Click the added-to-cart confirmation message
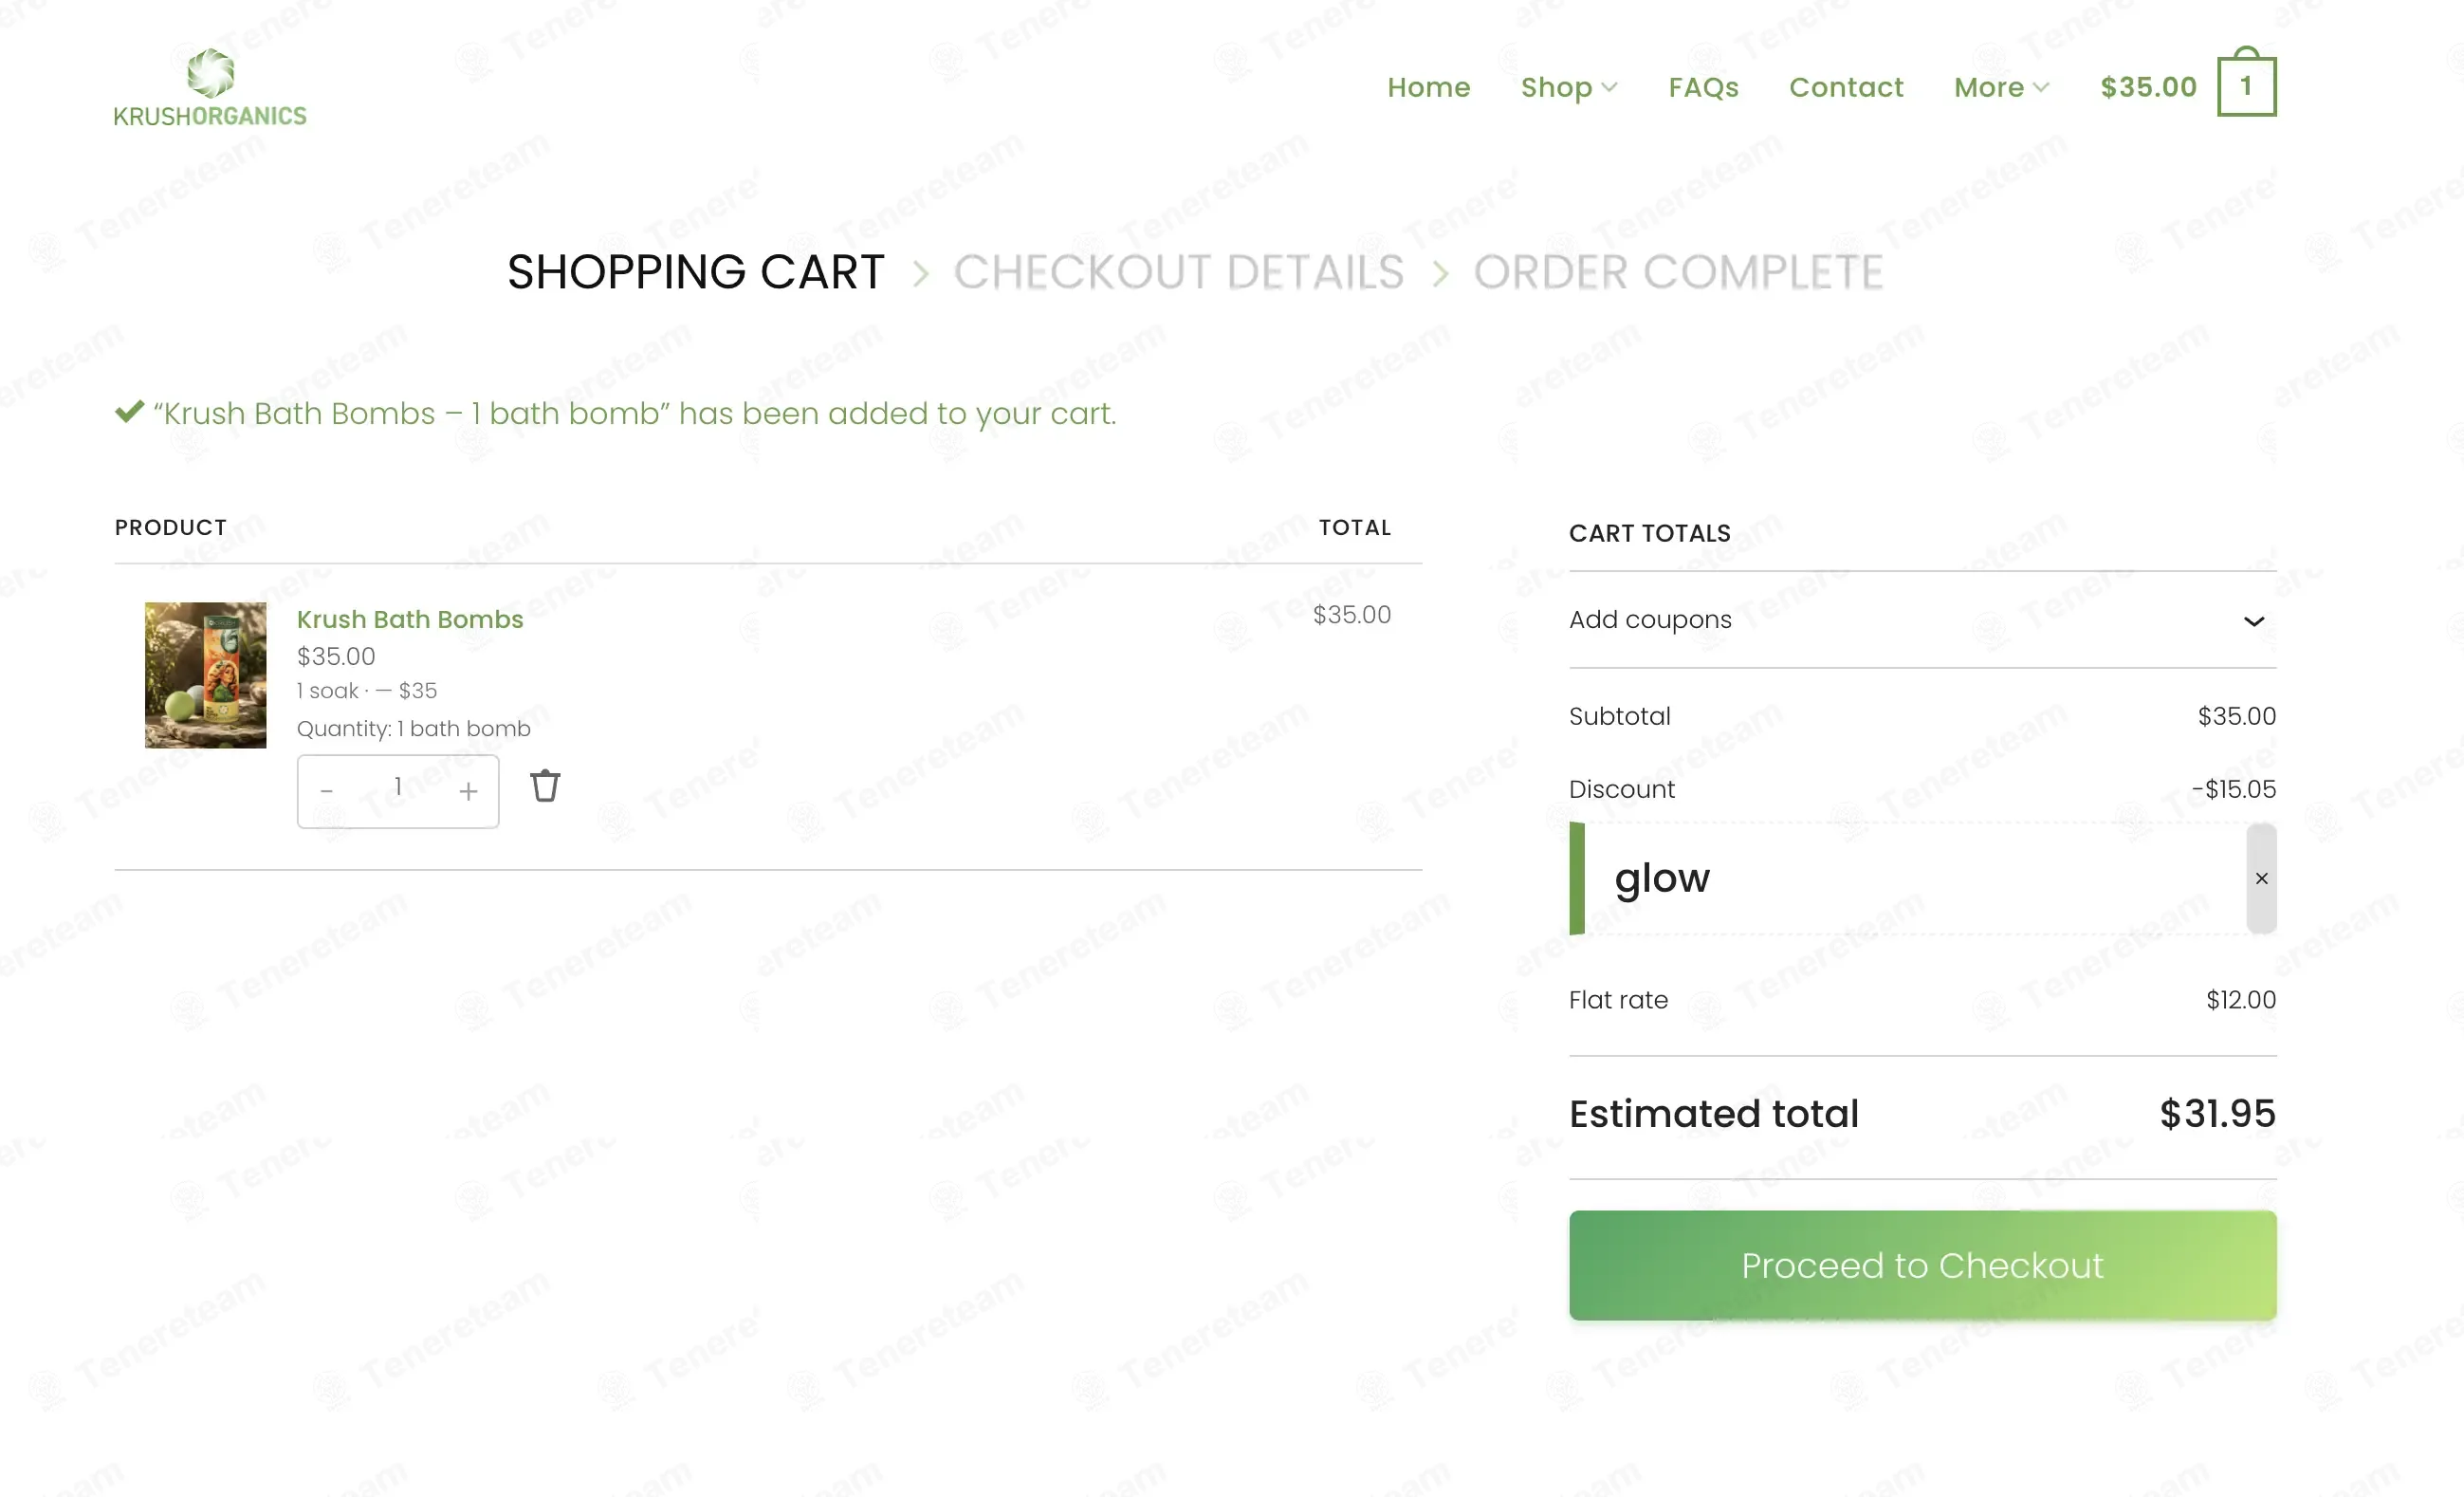The height and width of the screenshot is (1497, 2464). coord(634,413)
